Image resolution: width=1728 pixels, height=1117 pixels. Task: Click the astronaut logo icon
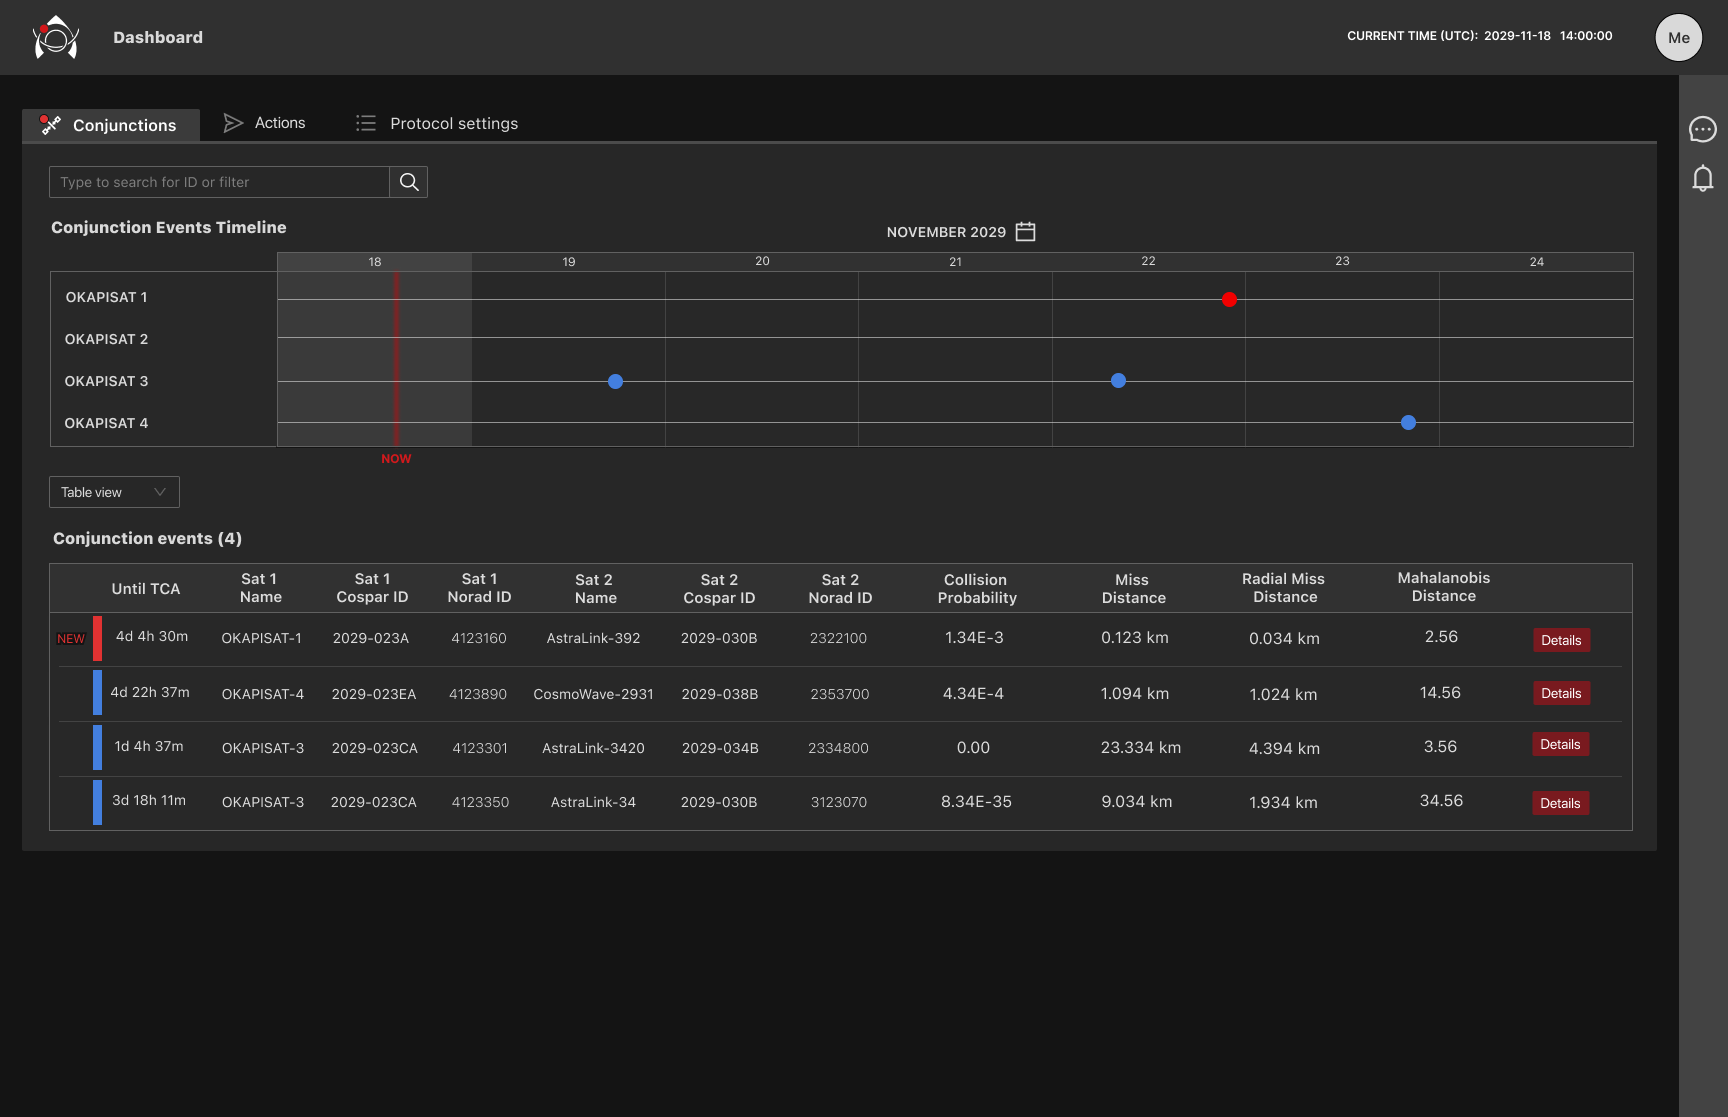point(56,38)
